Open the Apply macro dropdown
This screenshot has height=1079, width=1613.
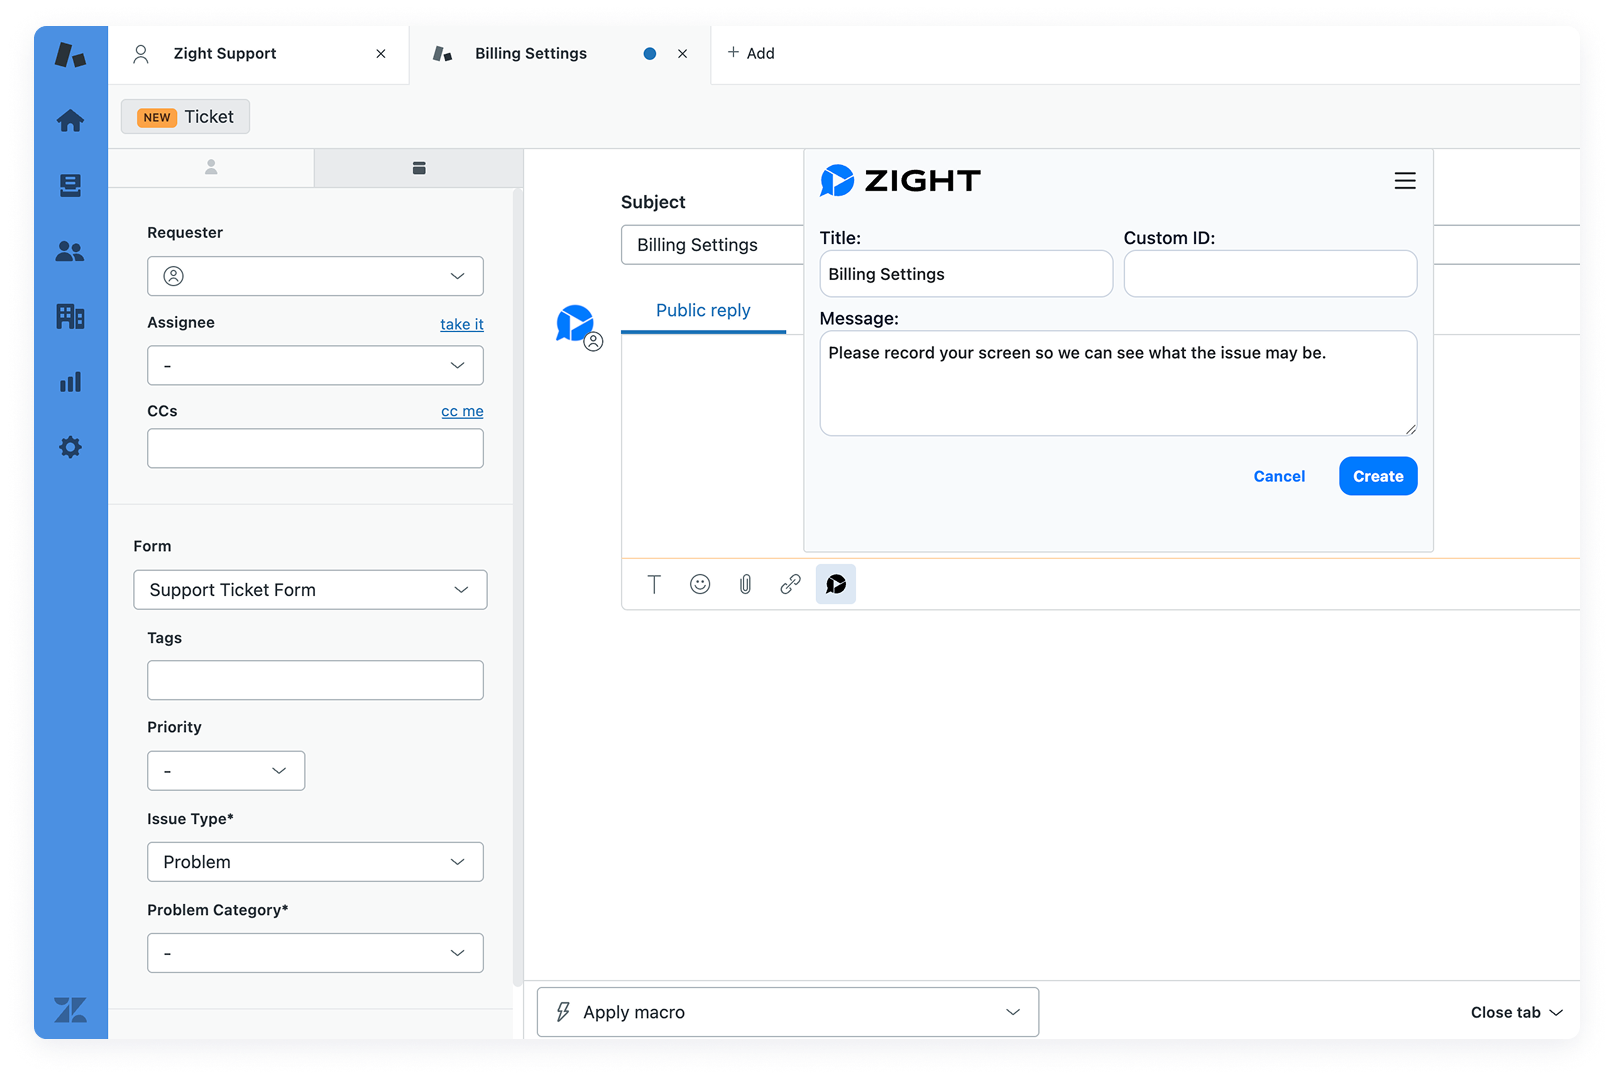[x=788, y=1012]
